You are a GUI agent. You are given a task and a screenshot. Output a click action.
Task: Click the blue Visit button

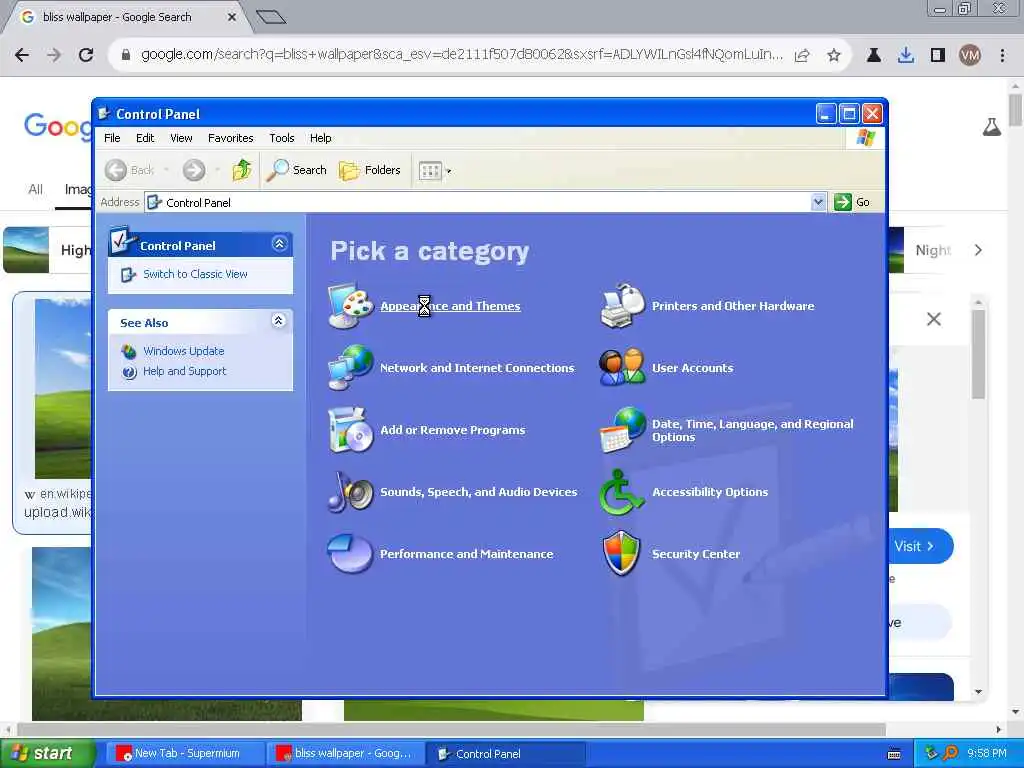click(921, 546)
